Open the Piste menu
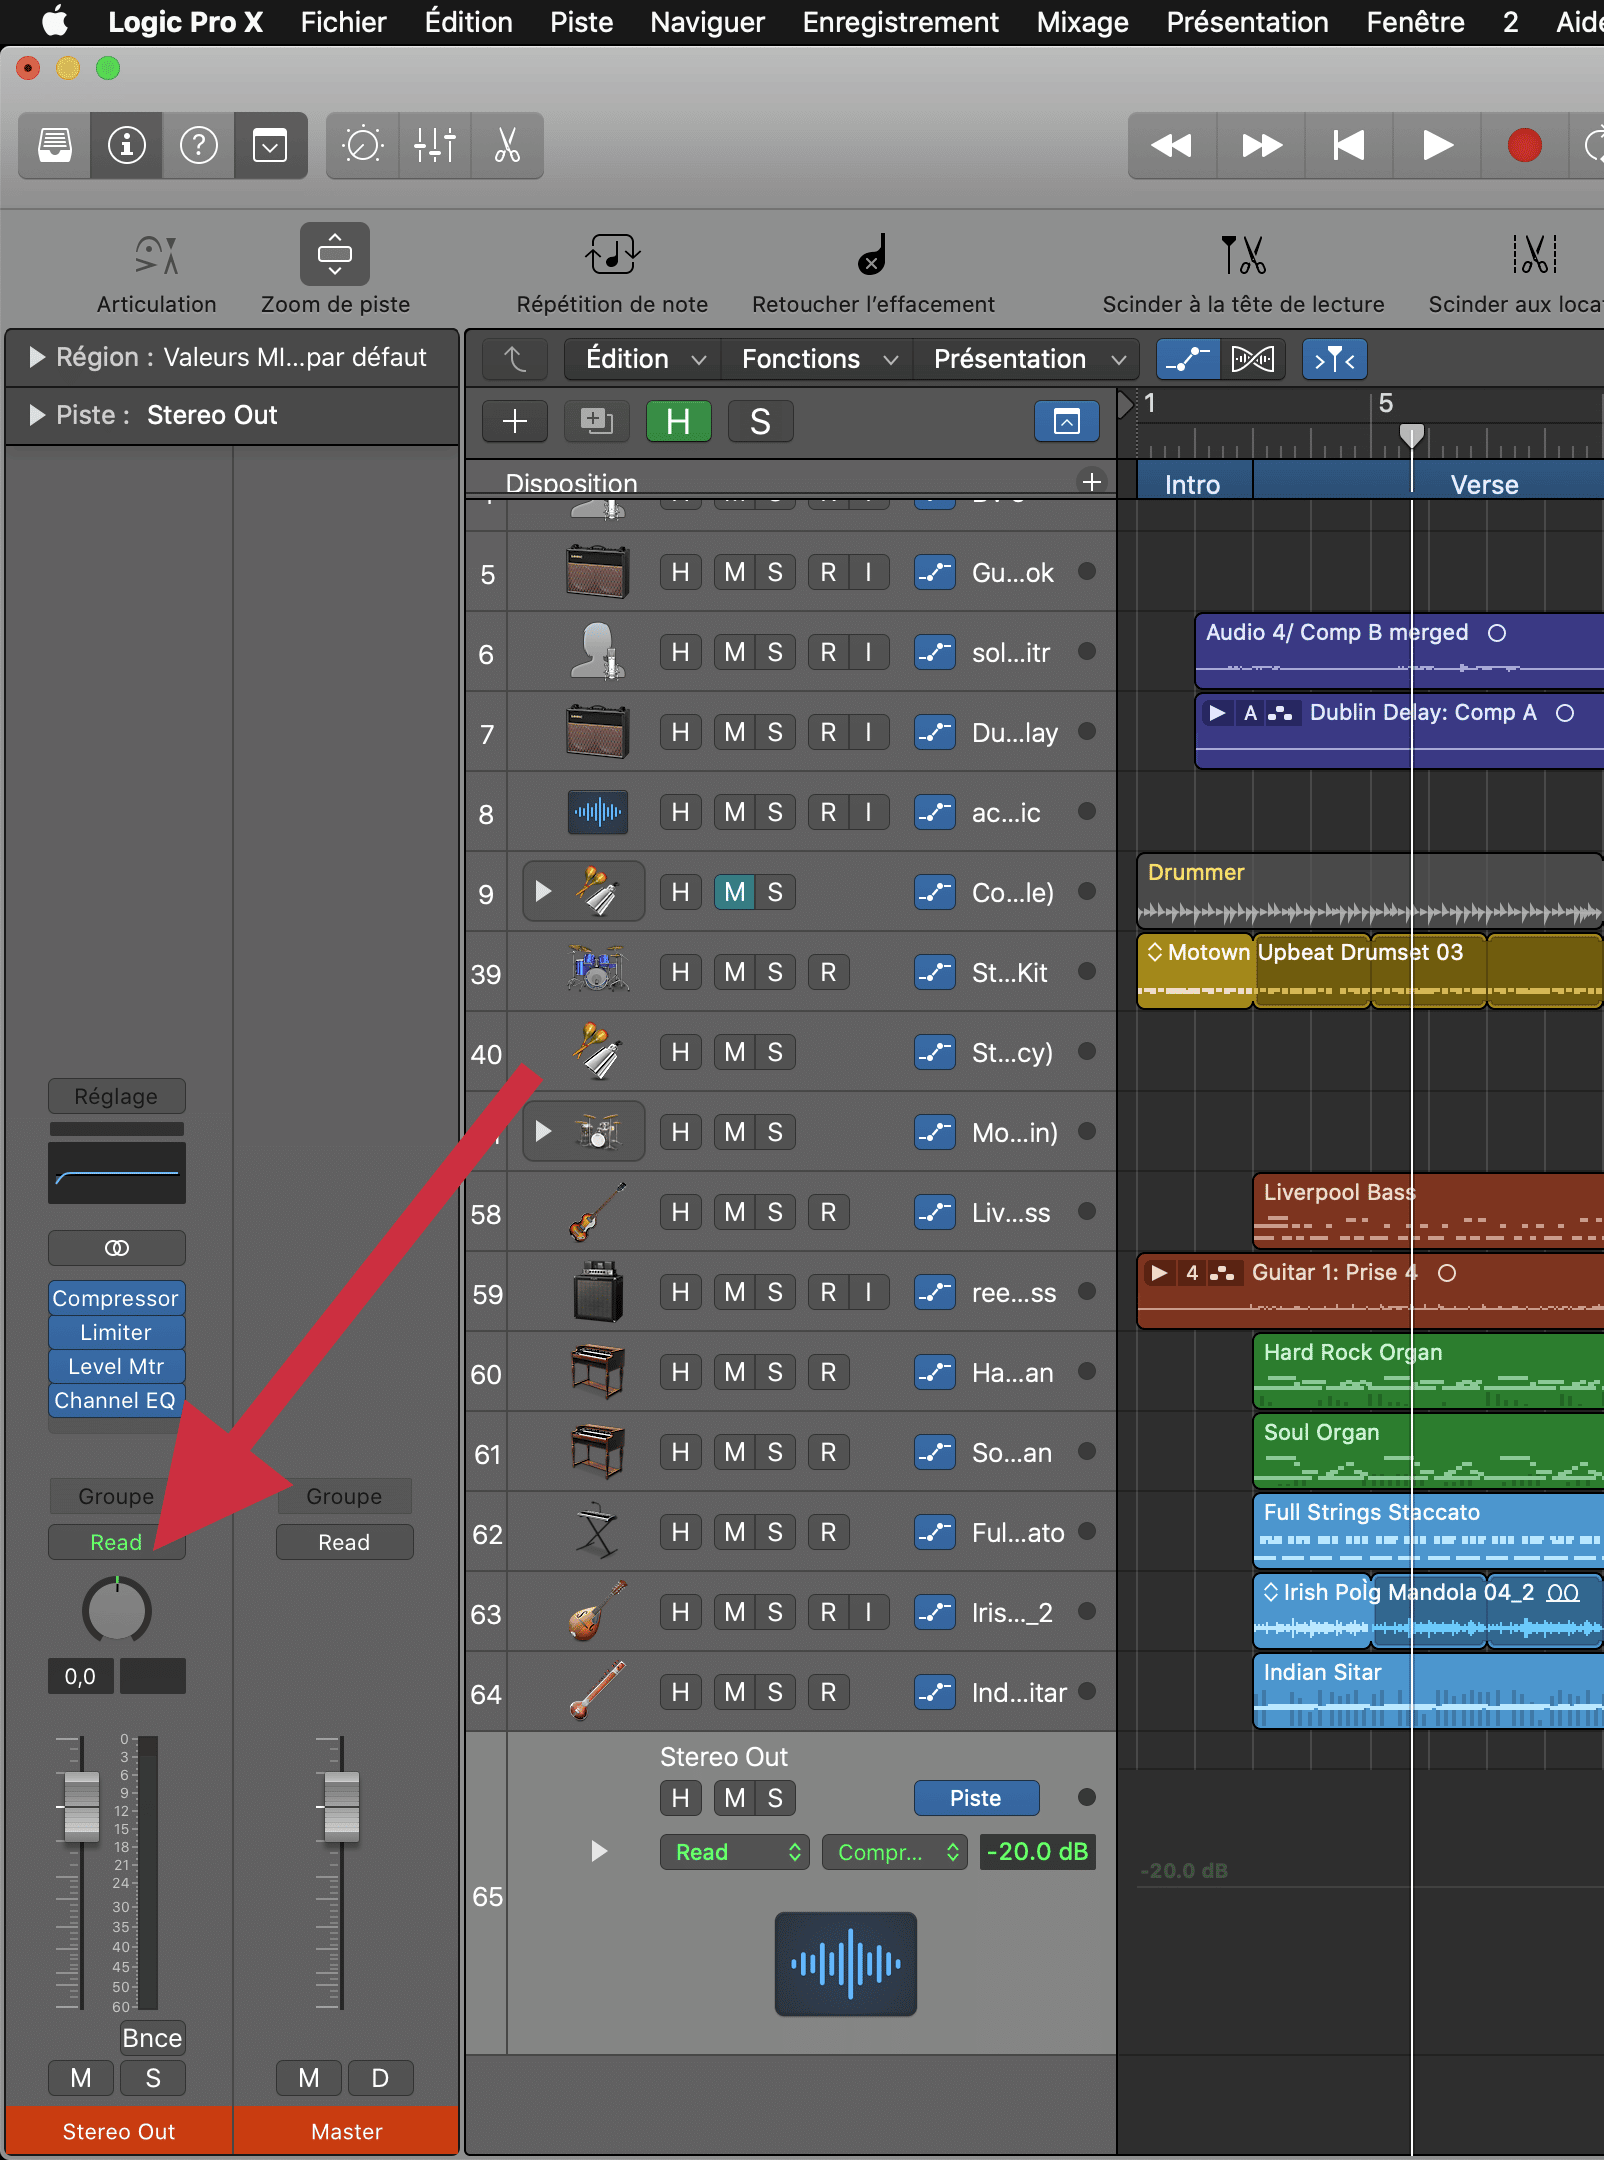The width and height of the screenshot is (1604, 2160). [x=581, y=22]
